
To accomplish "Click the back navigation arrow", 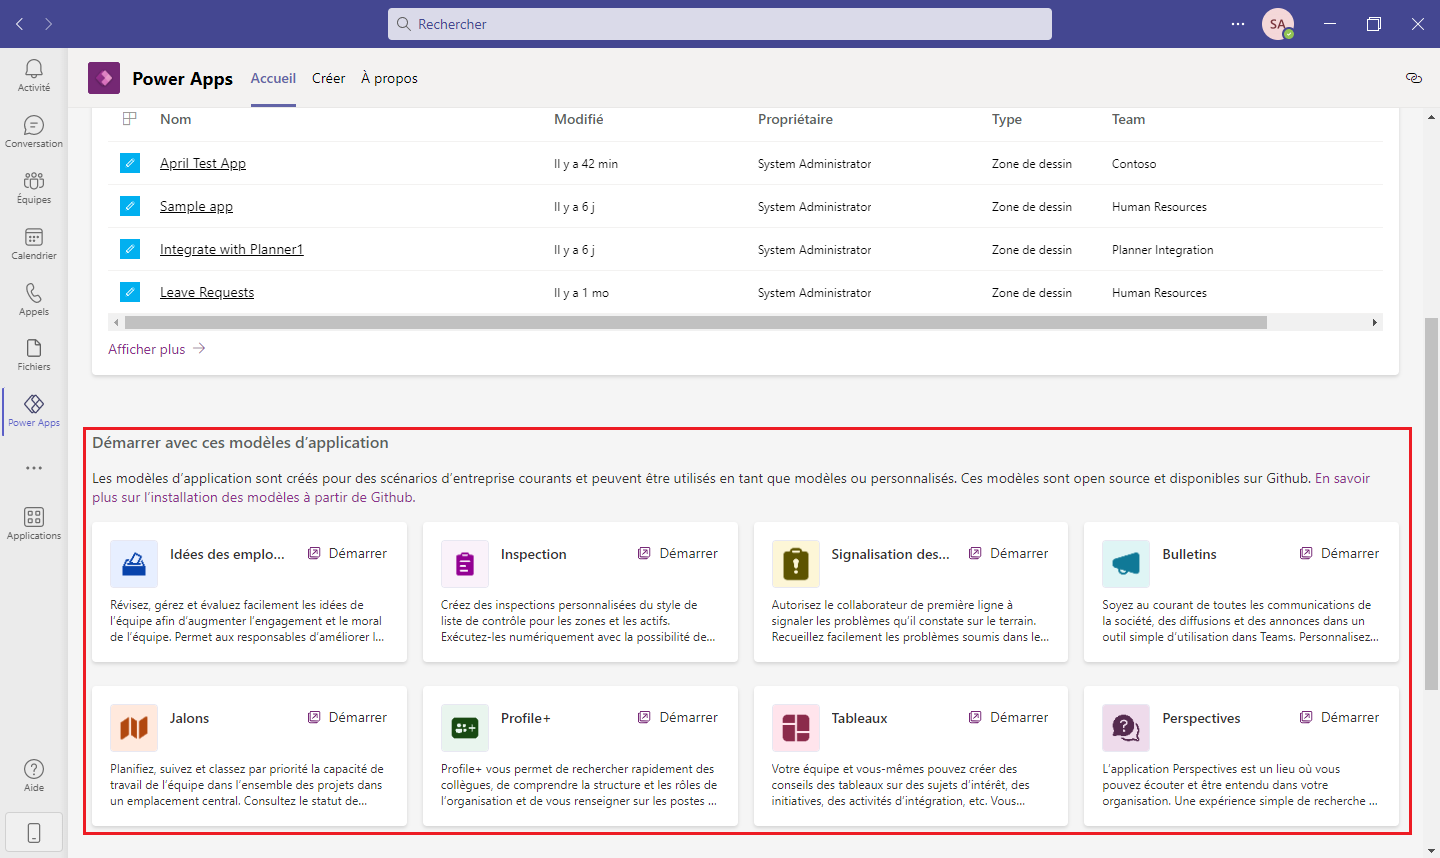I will click(x=19, y=24).
